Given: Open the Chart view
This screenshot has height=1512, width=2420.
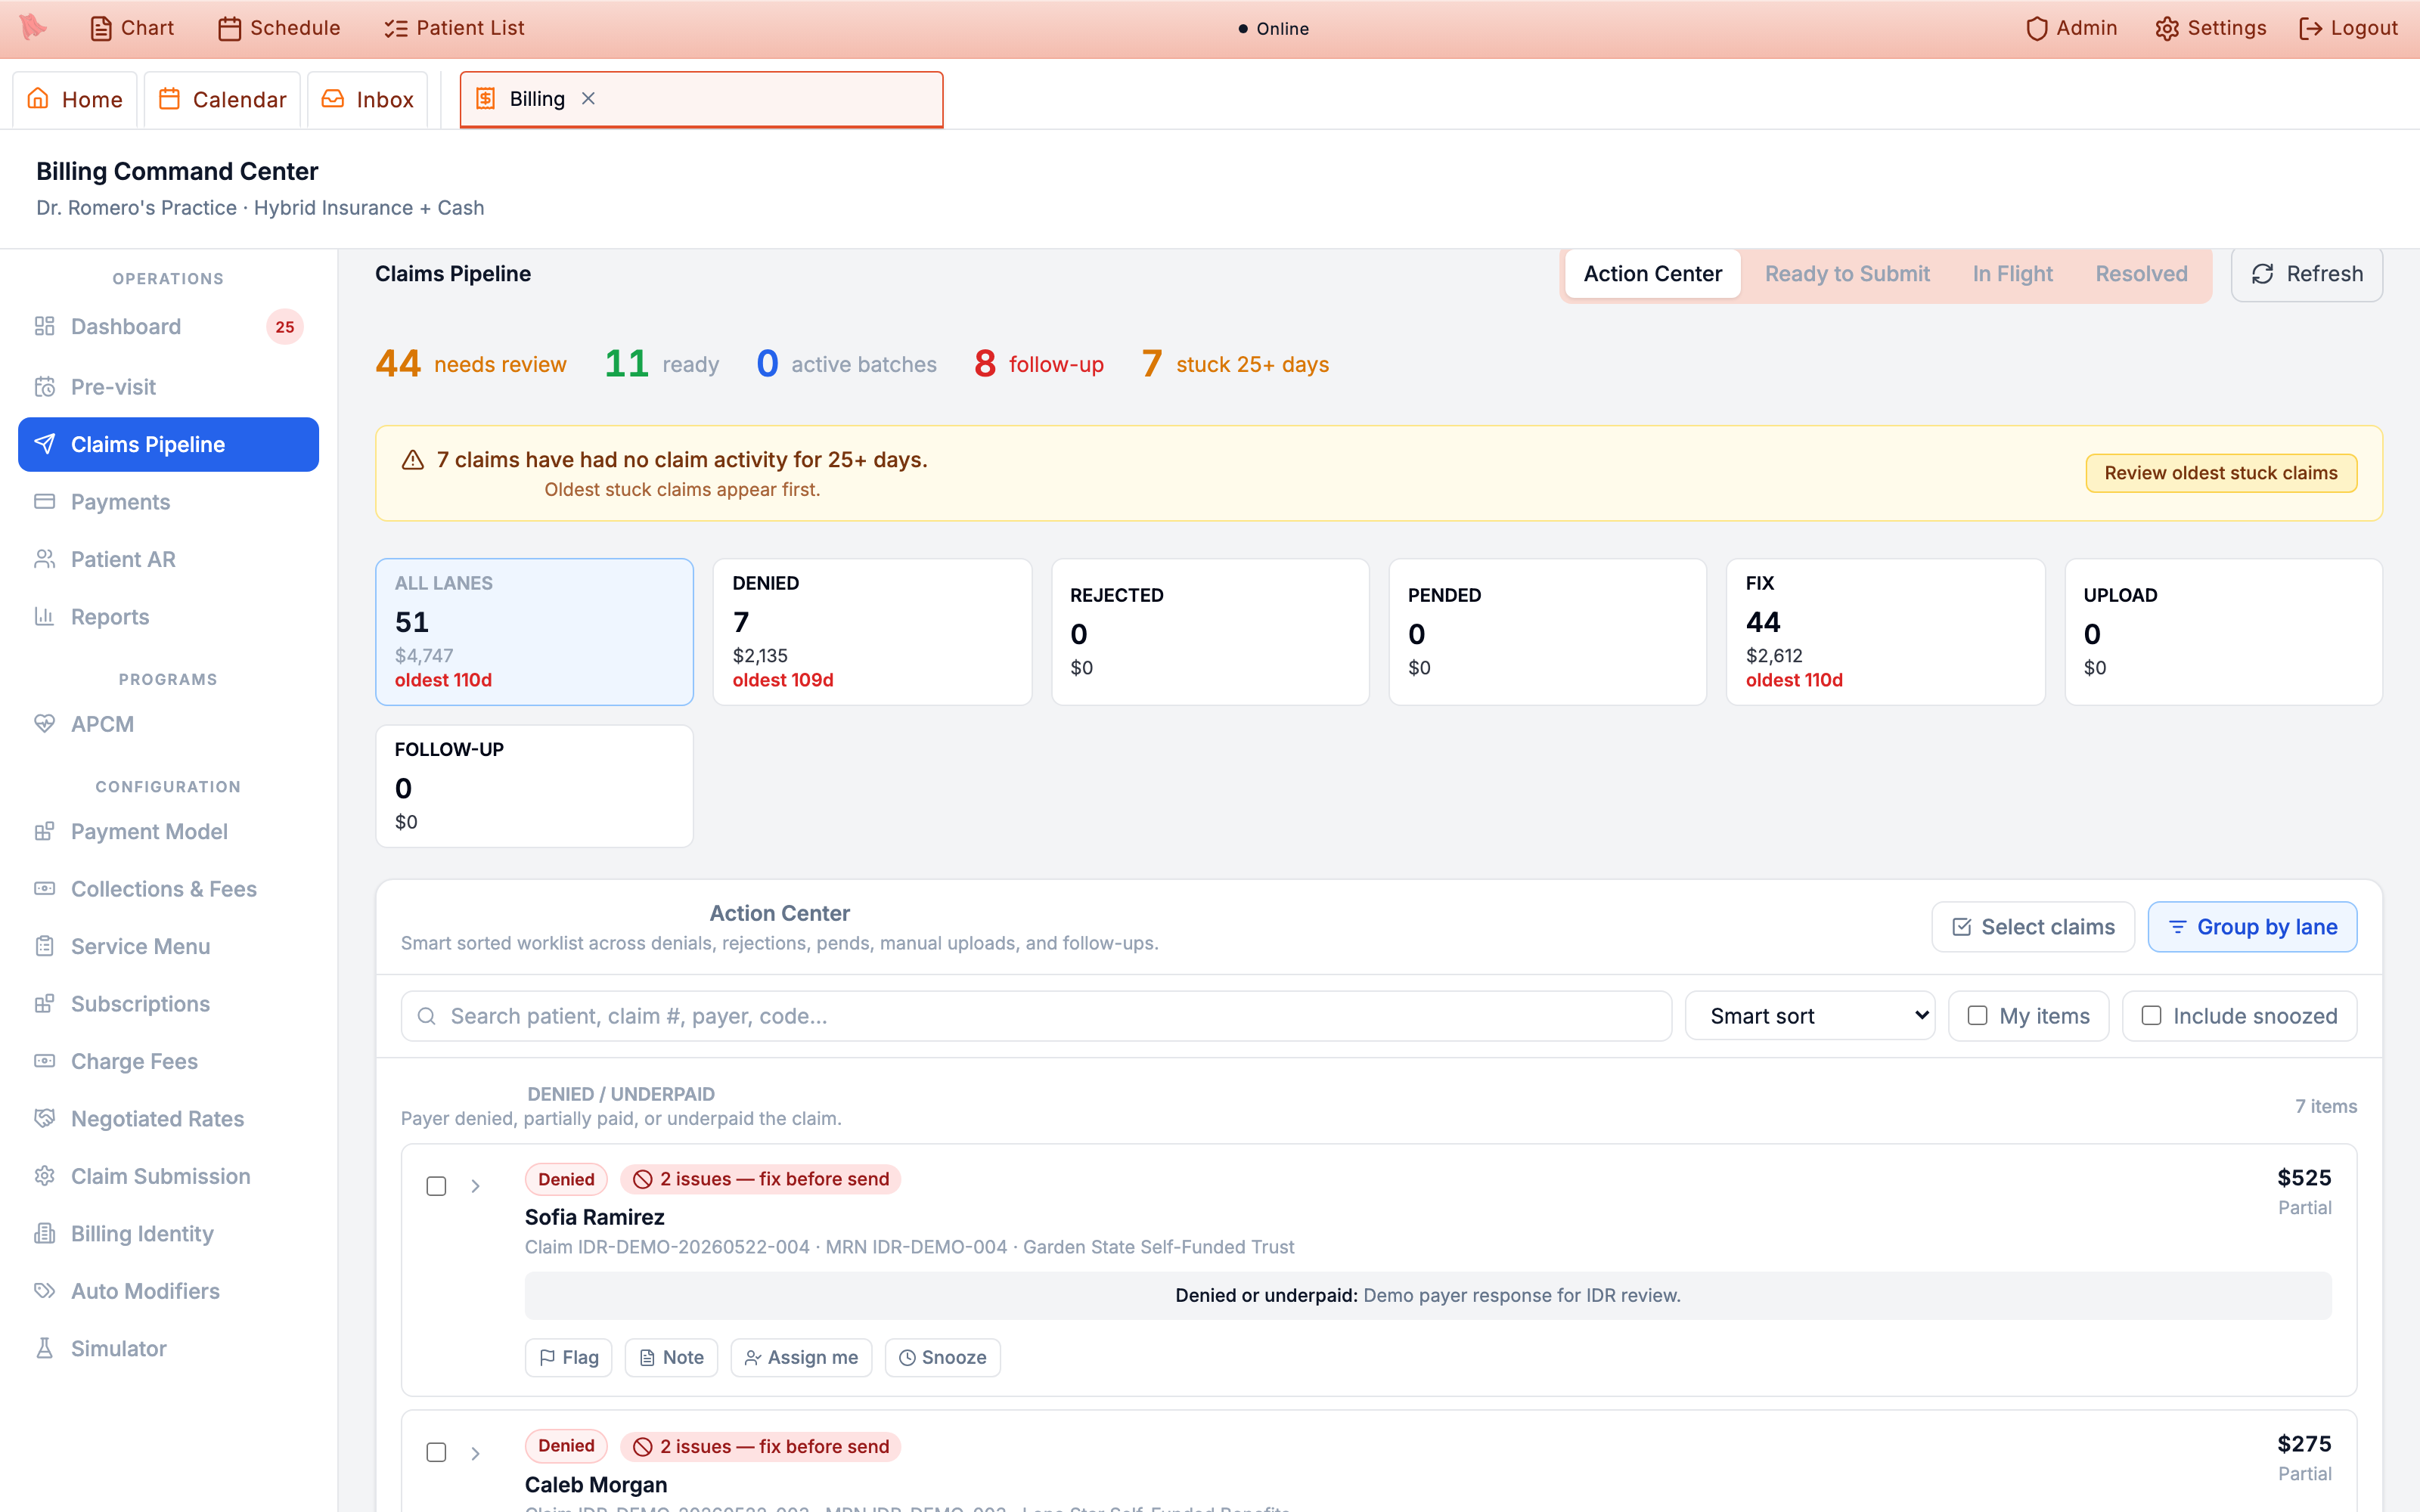Looking at the screenshot, I should (x=132, y=28).
